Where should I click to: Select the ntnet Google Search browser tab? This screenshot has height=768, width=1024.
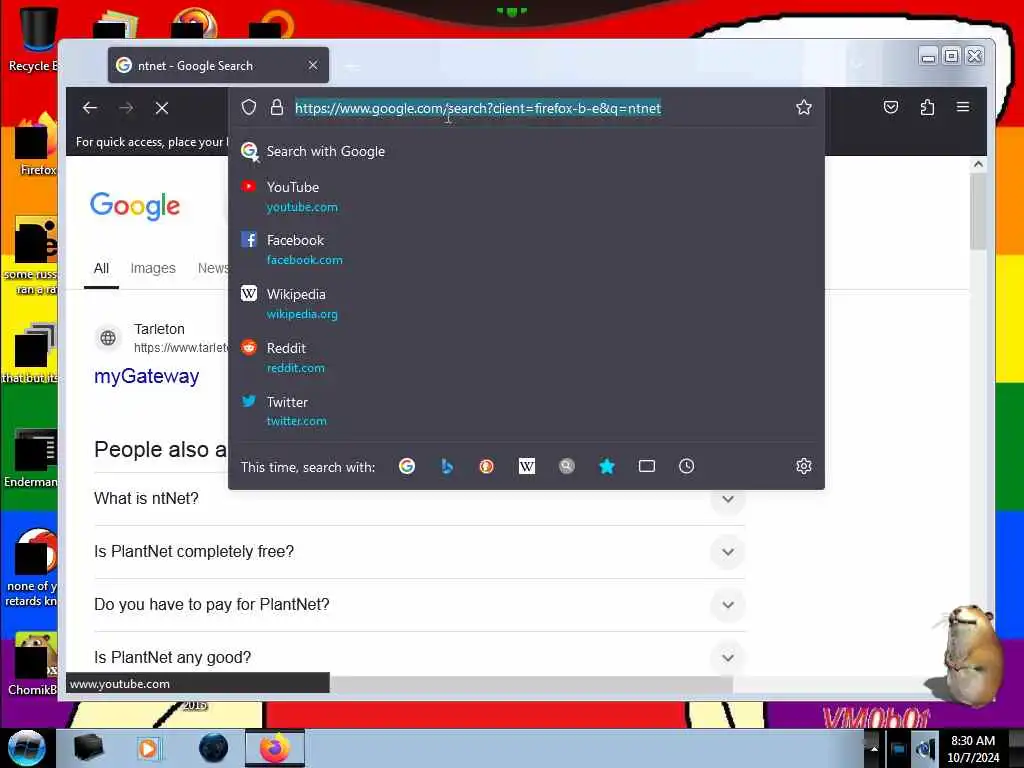[218, 65]
